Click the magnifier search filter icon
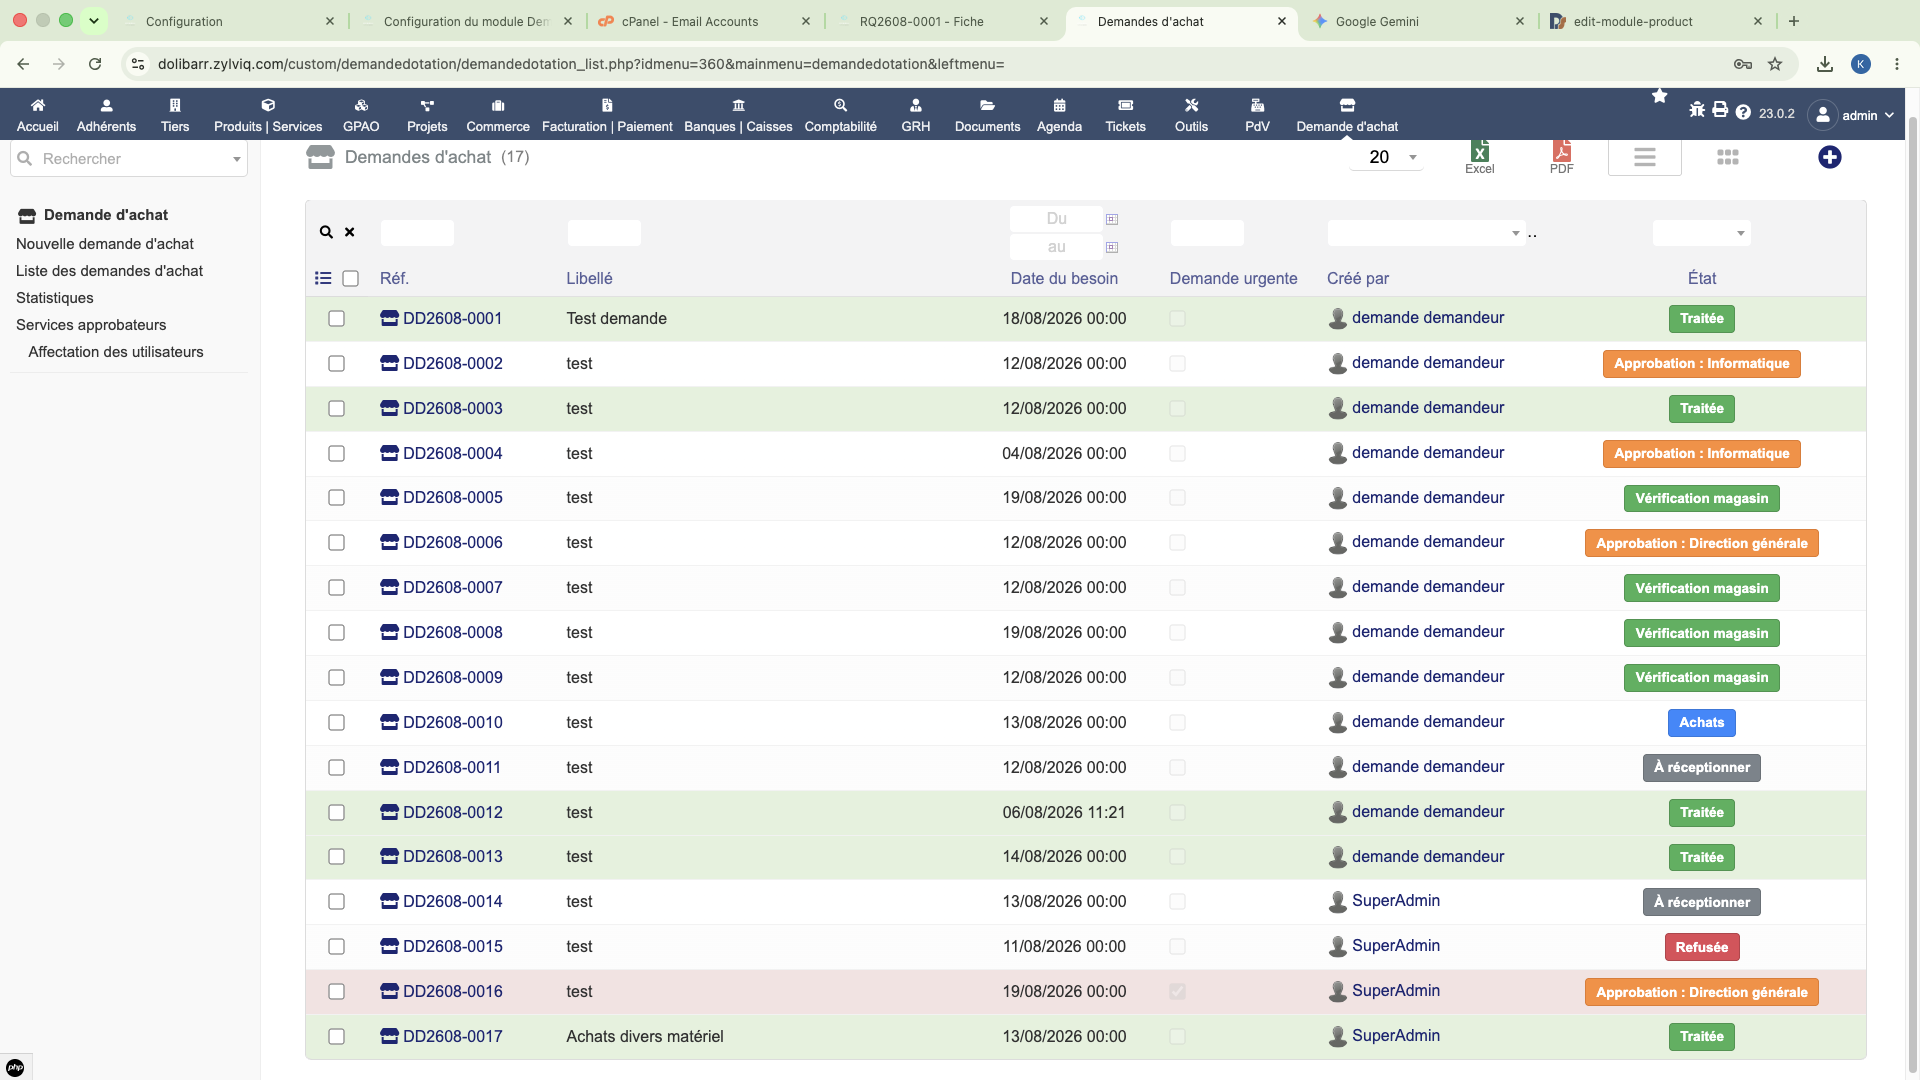The image size is (1920, 1080). 326,232
